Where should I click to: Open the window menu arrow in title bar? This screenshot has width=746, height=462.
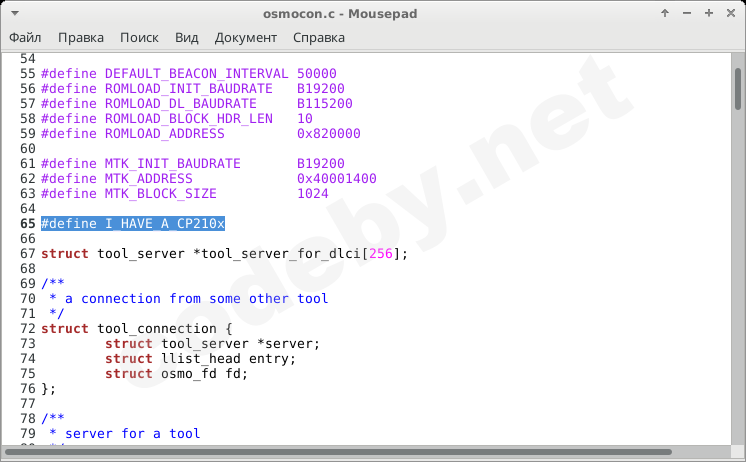15,13
